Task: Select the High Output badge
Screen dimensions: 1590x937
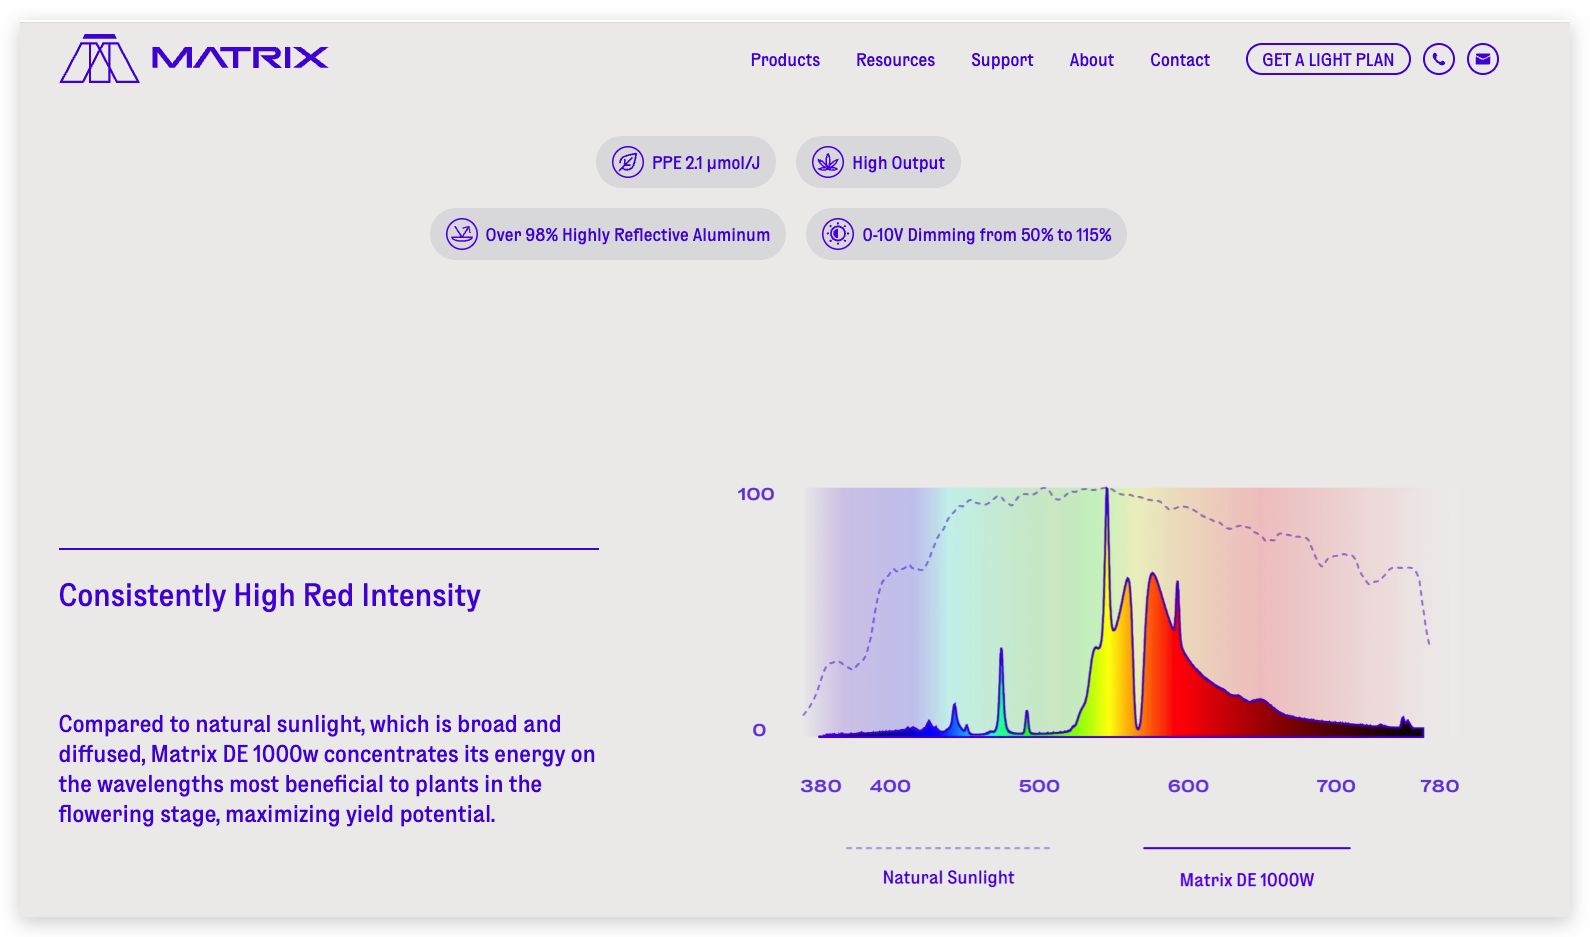Action: [878, 162]
